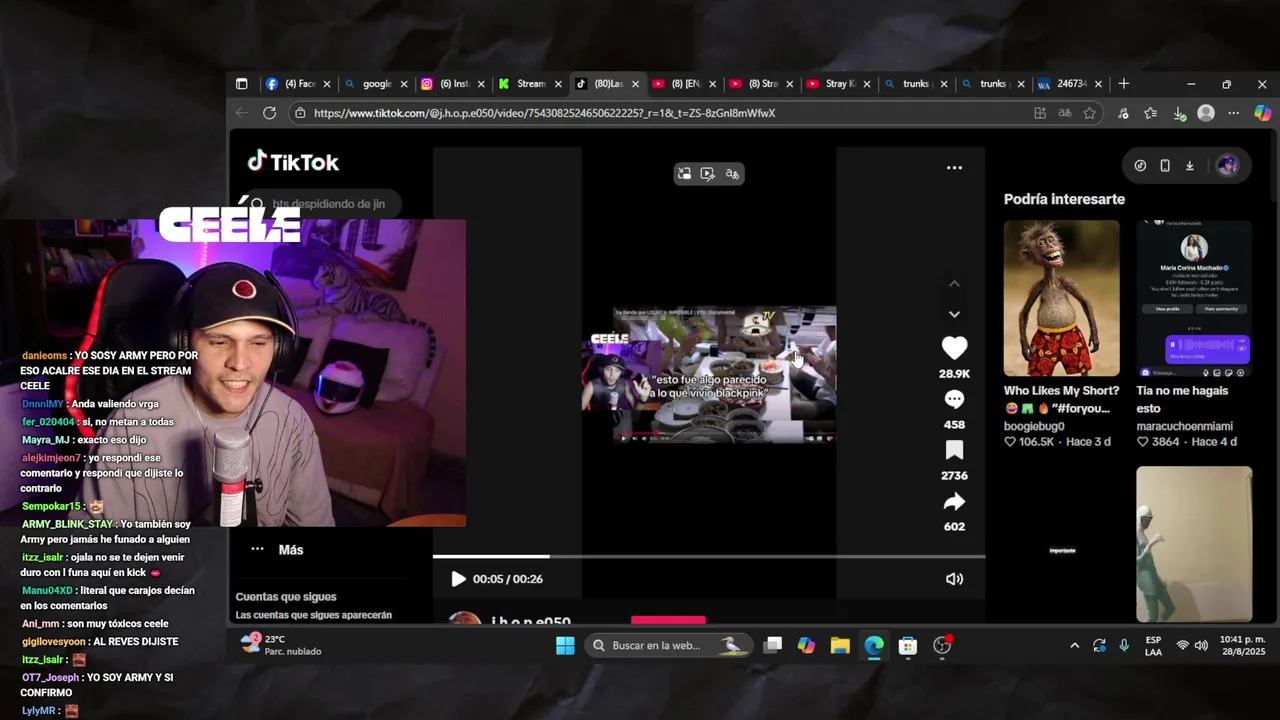
Task: Open the Copilot sidebar icon
Action: pos(1262,113)
